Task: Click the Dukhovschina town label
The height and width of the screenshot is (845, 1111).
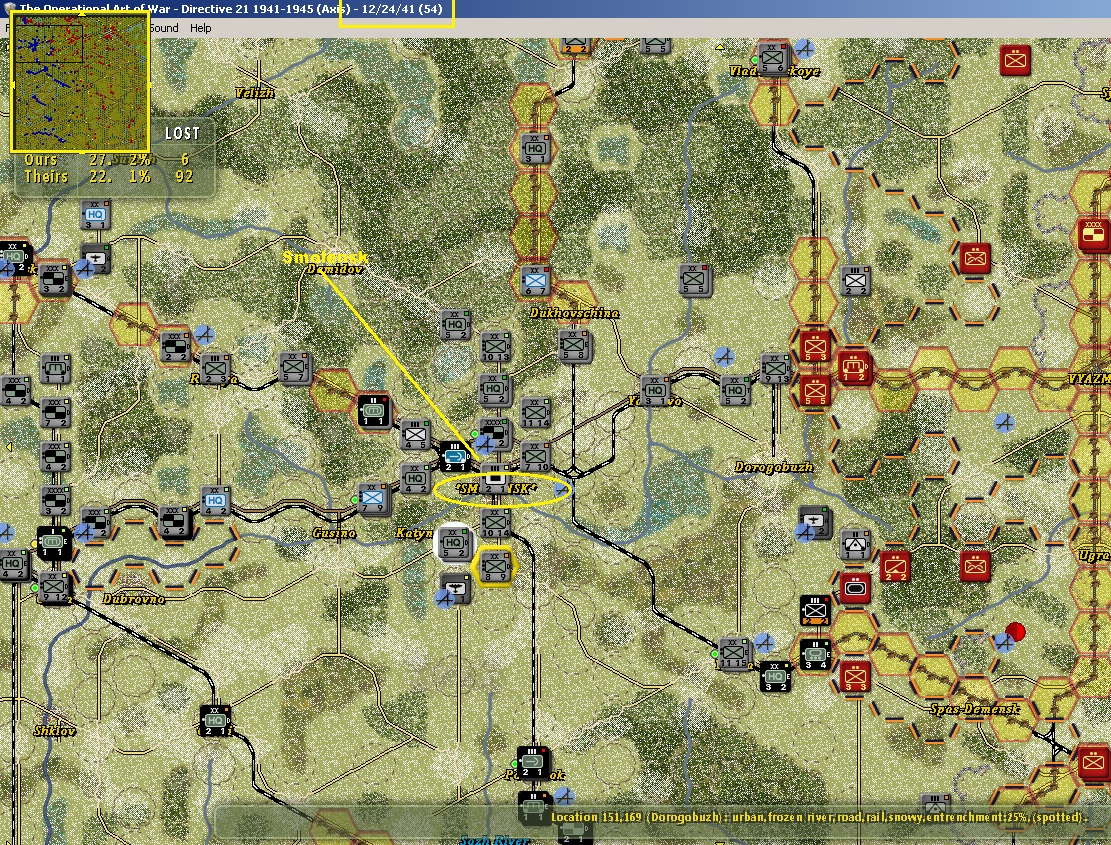Action: tap(574, 313)
